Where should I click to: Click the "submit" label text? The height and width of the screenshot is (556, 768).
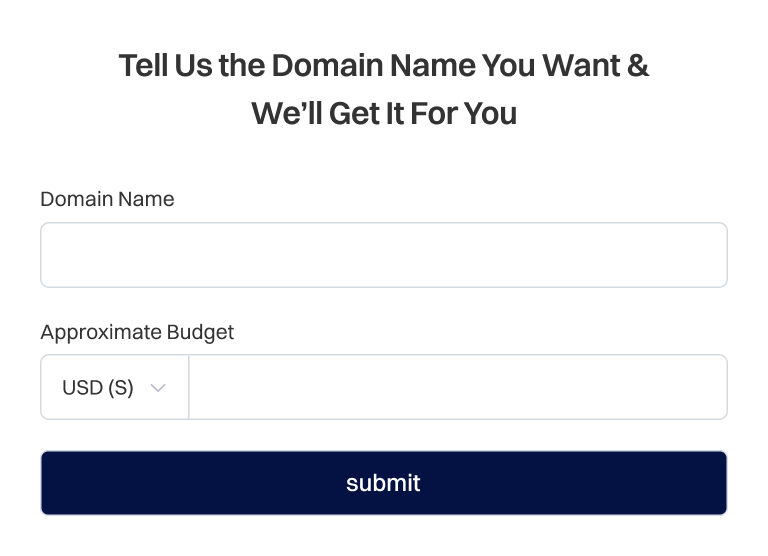(x=383, y=483)
